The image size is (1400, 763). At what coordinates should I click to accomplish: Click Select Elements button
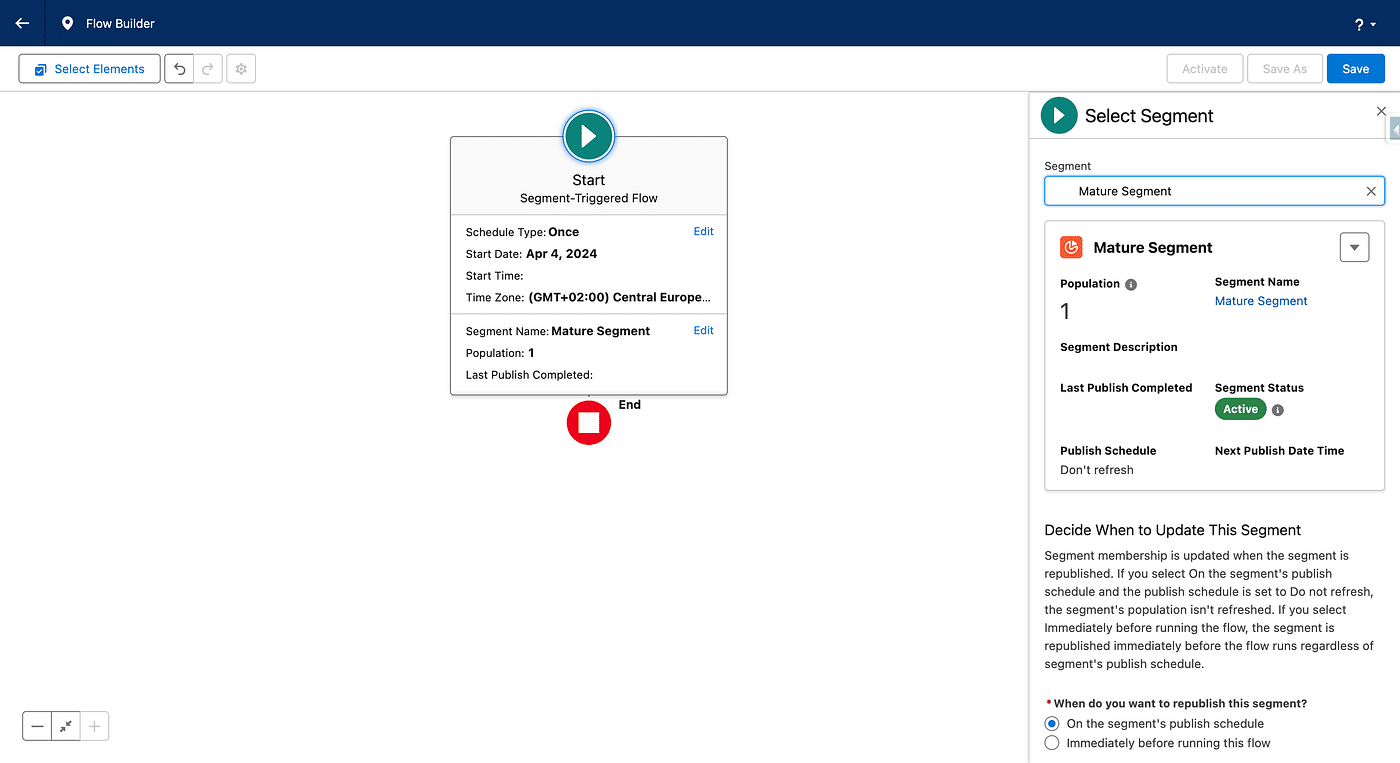(x=89, y=69)
